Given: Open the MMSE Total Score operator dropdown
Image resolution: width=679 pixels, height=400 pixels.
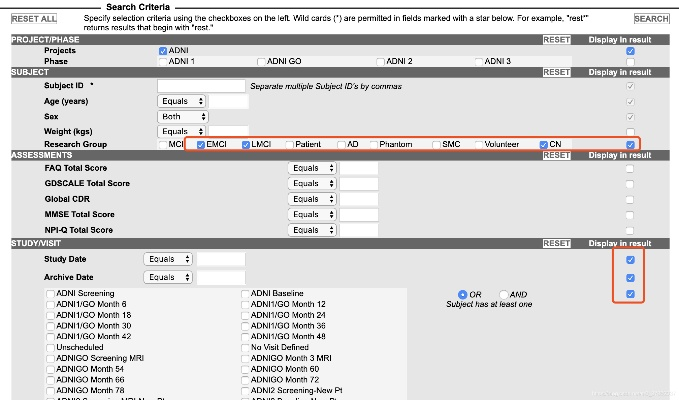Looking at the screenshot, I should coord(311,214).
